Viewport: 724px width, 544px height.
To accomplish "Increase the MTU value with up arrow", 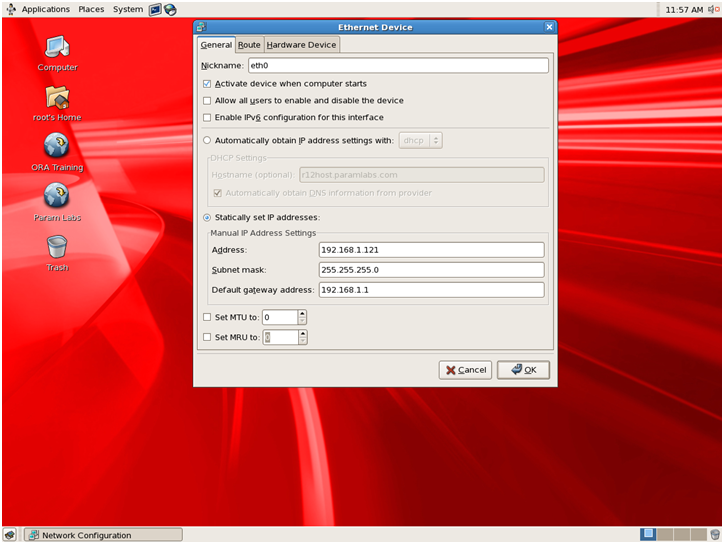I will click(302, 314).
